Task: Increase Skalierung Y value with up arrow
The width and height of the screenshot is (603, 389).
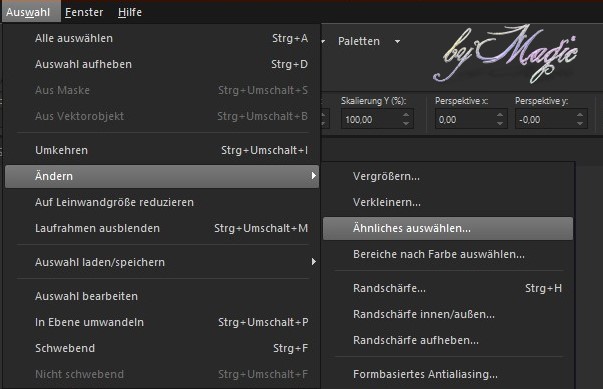Action: tap(406, 115)
